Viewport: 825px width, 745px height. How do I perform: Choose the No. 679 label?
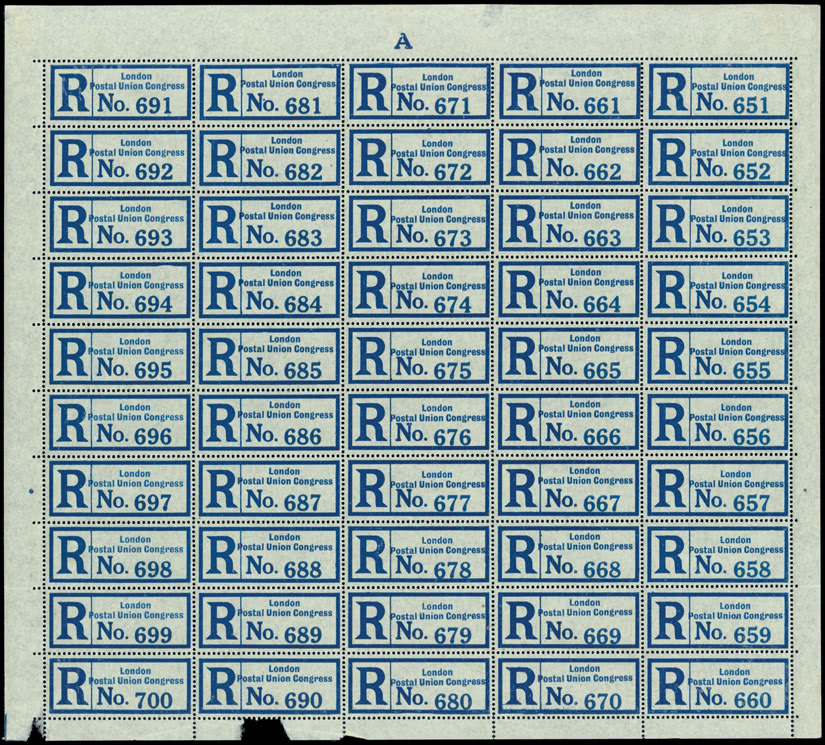[419, 621]
